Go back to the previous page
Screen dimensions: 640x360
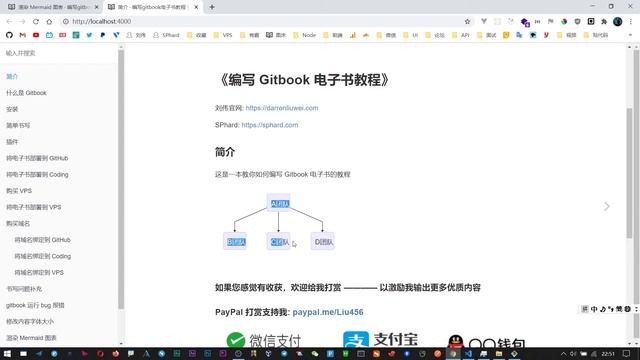9,21
